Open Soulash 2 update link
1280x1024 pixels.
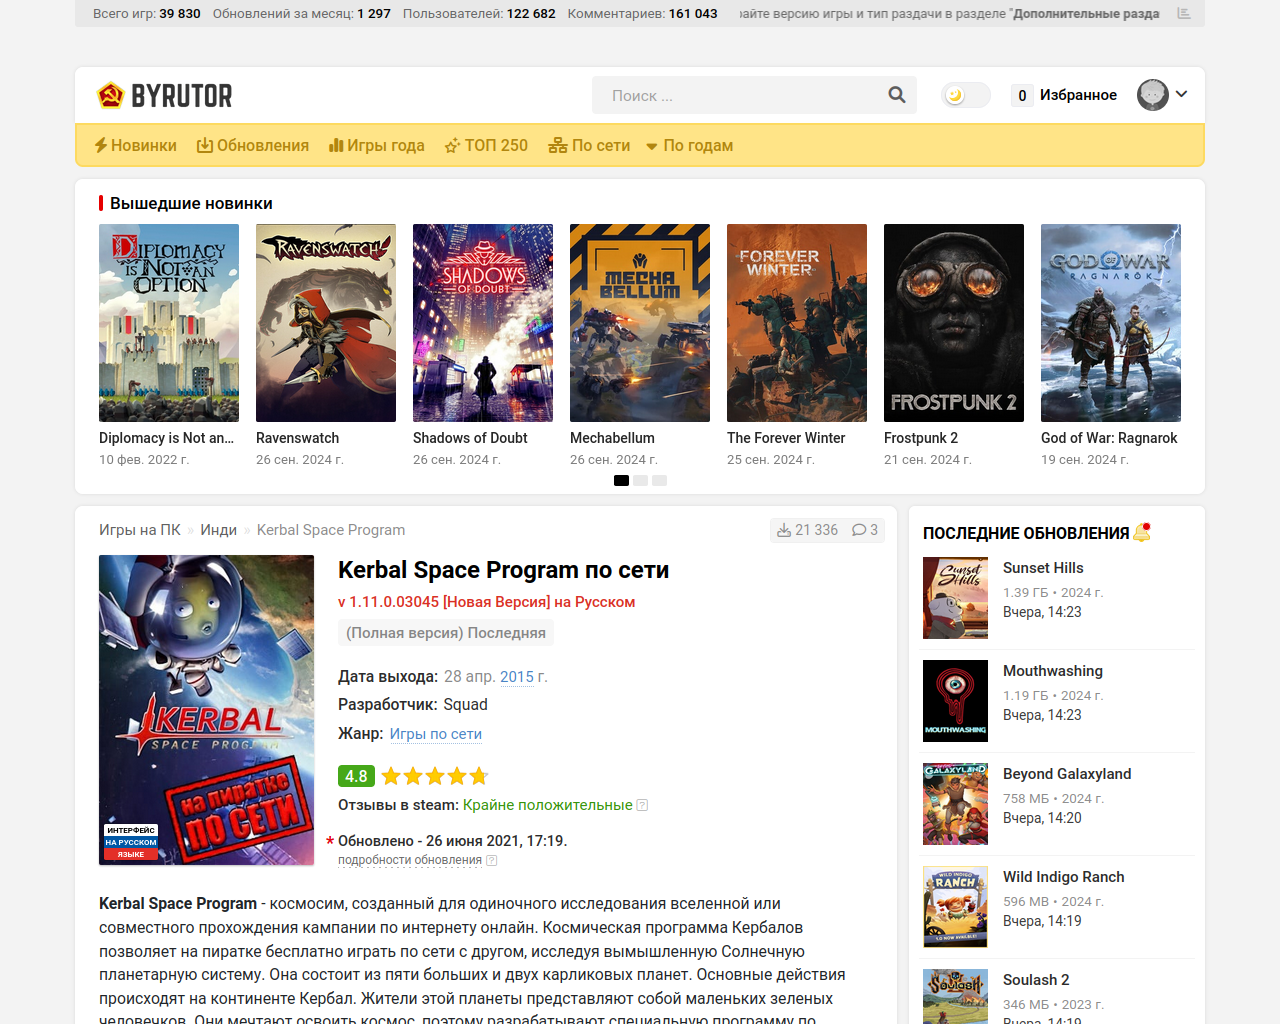tap(1036, 980)
